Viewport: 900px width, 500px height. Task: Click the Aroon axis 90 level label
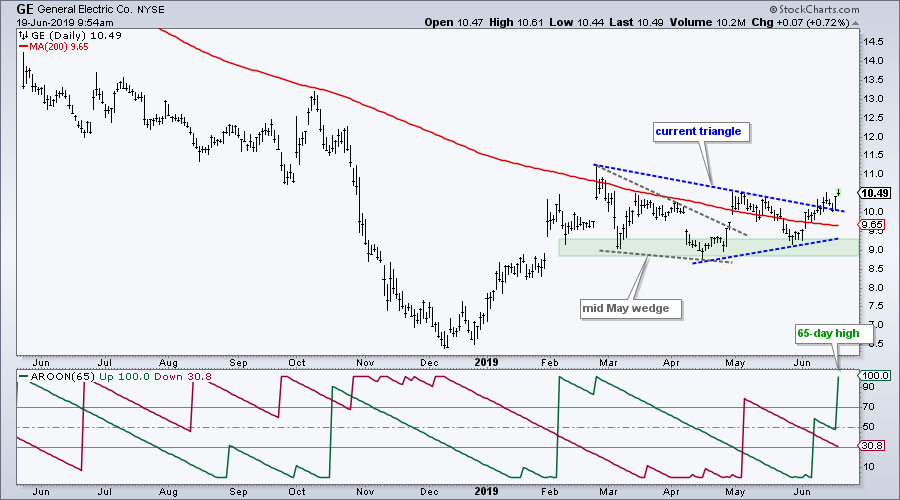point(868,387)
